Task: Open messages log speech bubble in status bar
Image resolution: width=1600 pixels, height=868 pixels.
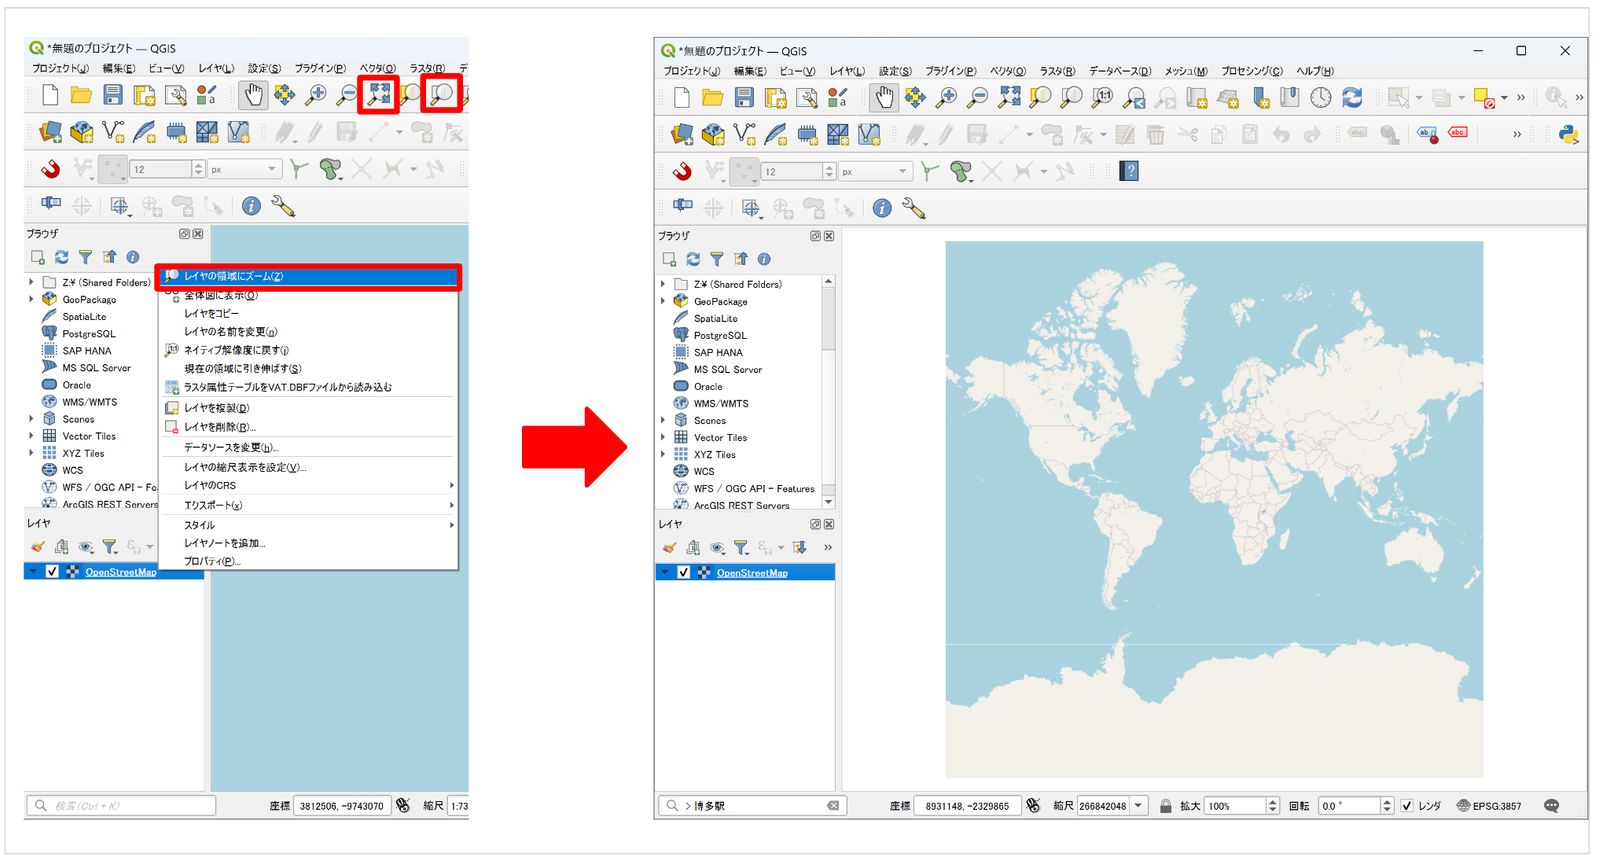Action: point(1551,806)
